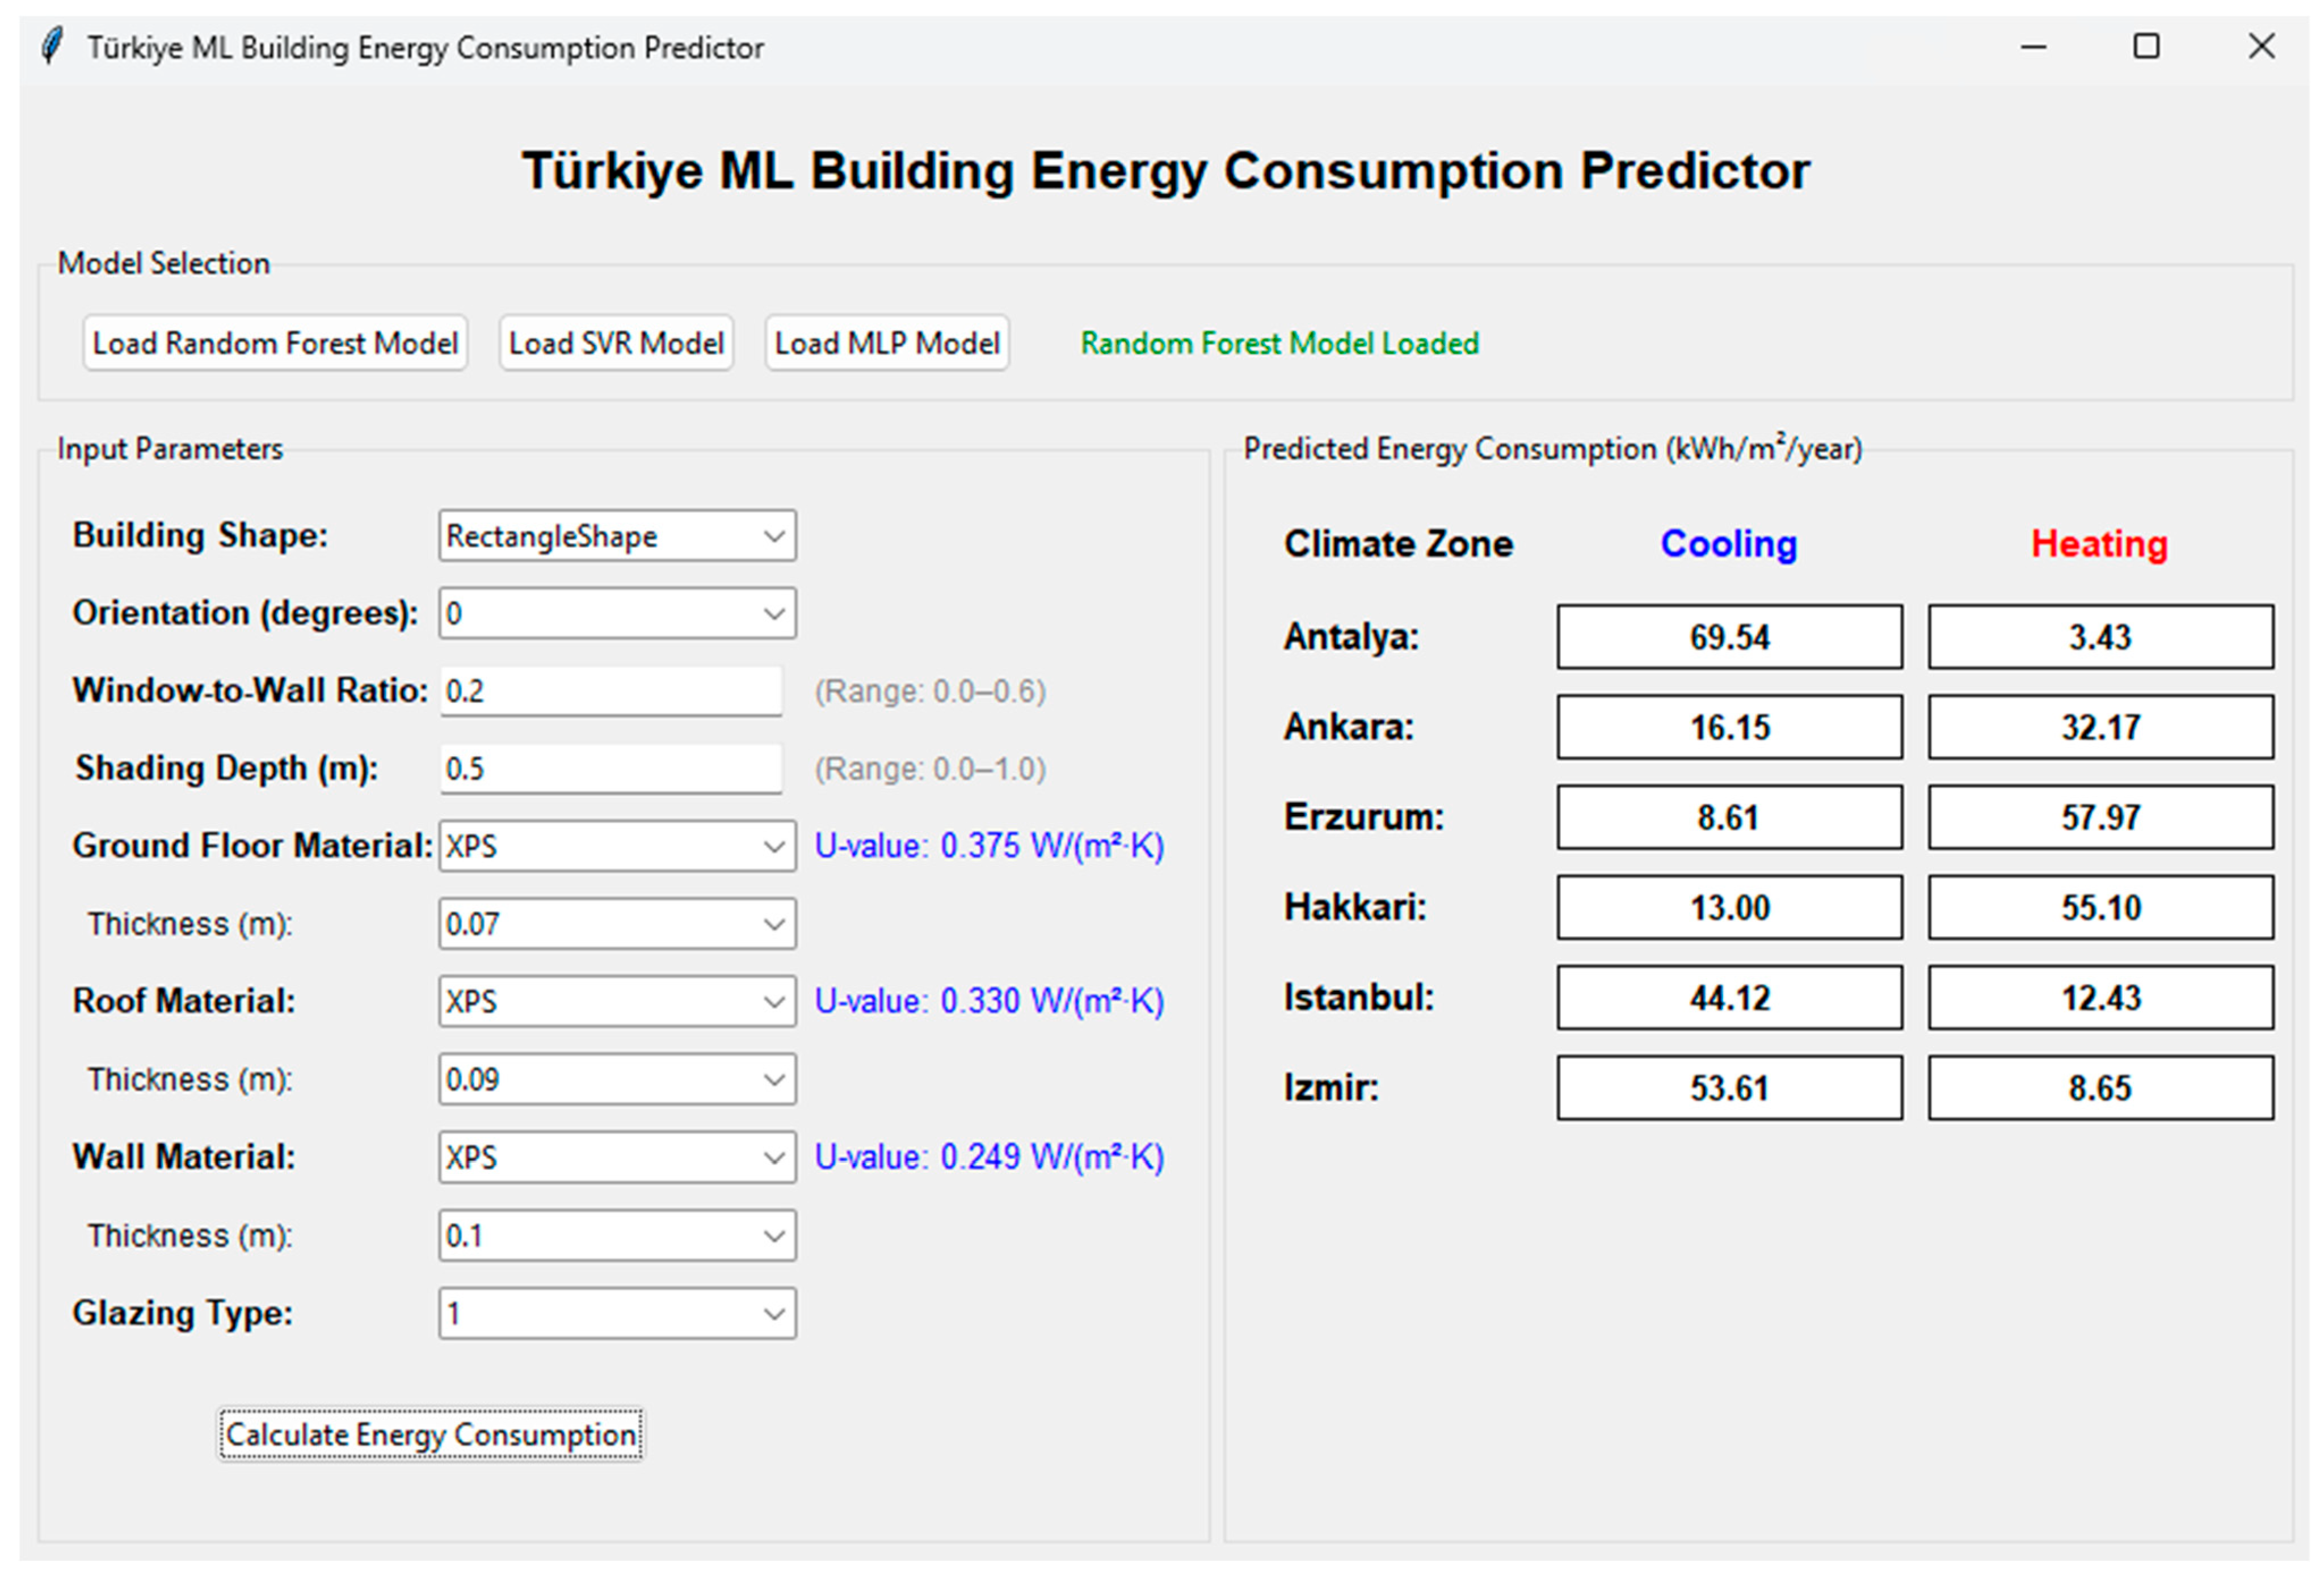This screenshot has width=2324, height=1578.
Task: Open the Roof Material combo box
Action: click(773, 1001)
